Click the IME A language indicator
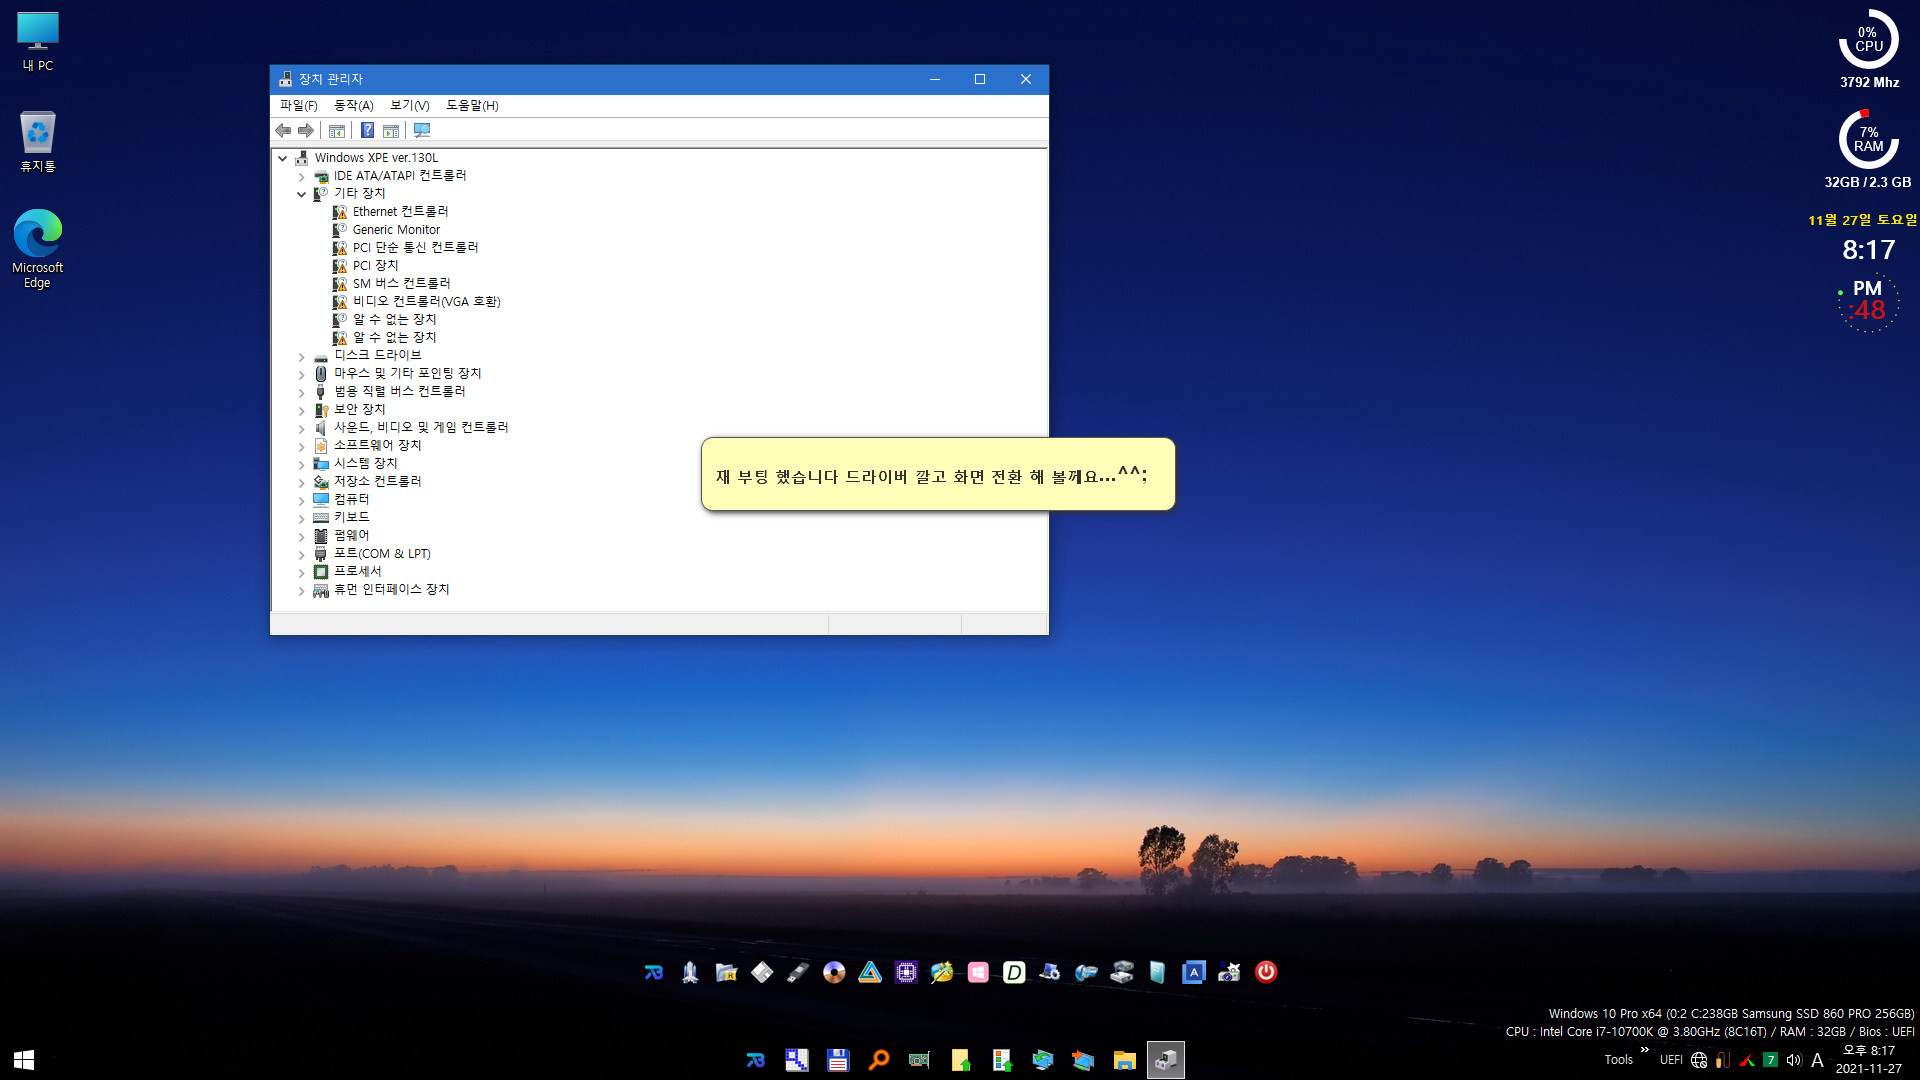 pos(1817,1060)
